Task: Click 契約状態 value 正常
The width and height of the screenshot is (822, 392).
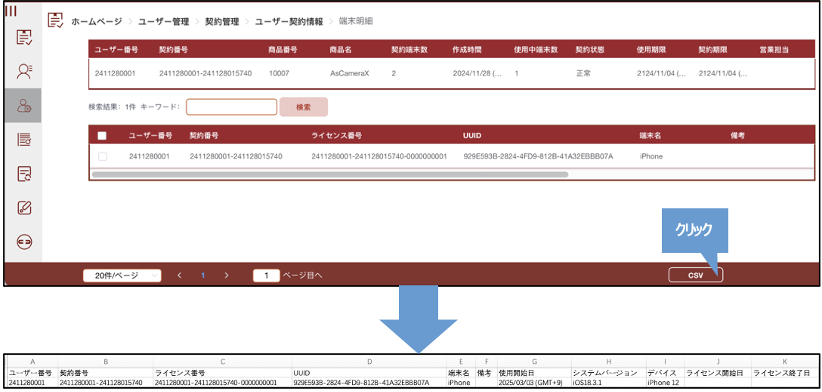Action: [583, 74]
